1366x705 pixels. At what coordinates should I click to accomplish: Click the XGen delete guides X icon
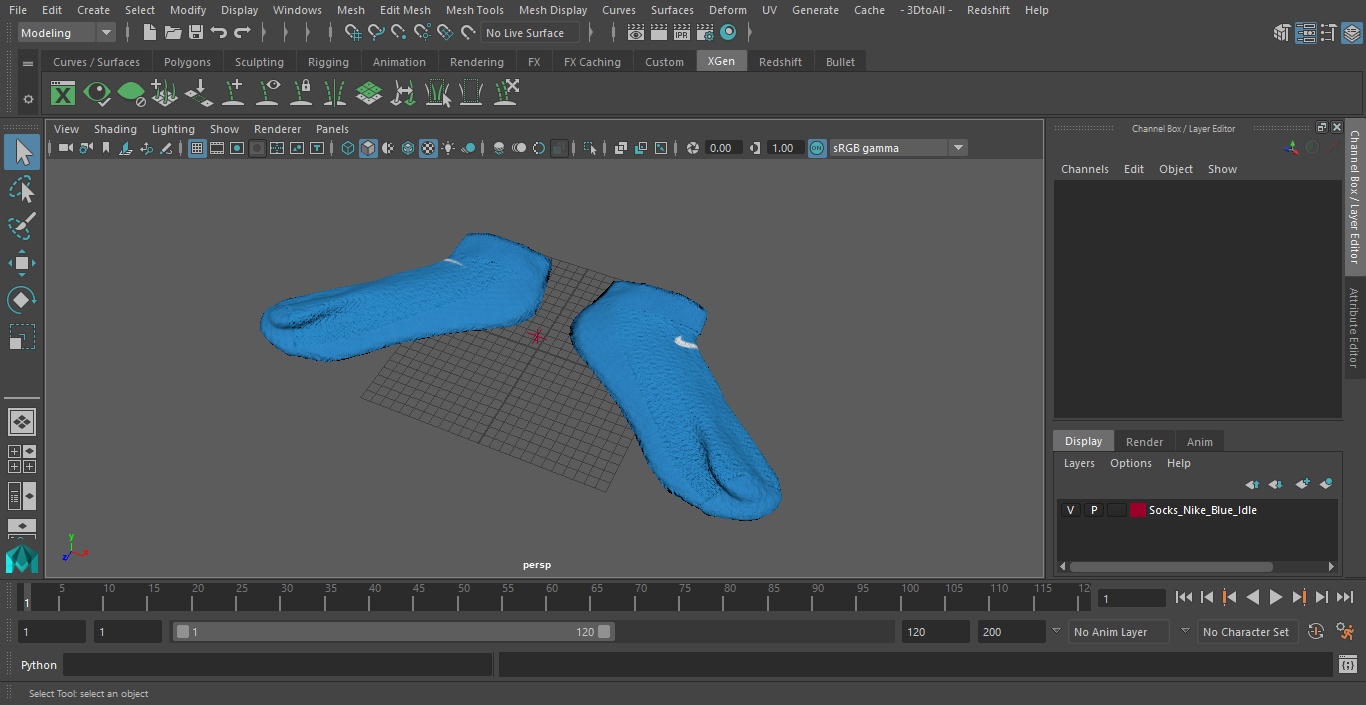506,94
